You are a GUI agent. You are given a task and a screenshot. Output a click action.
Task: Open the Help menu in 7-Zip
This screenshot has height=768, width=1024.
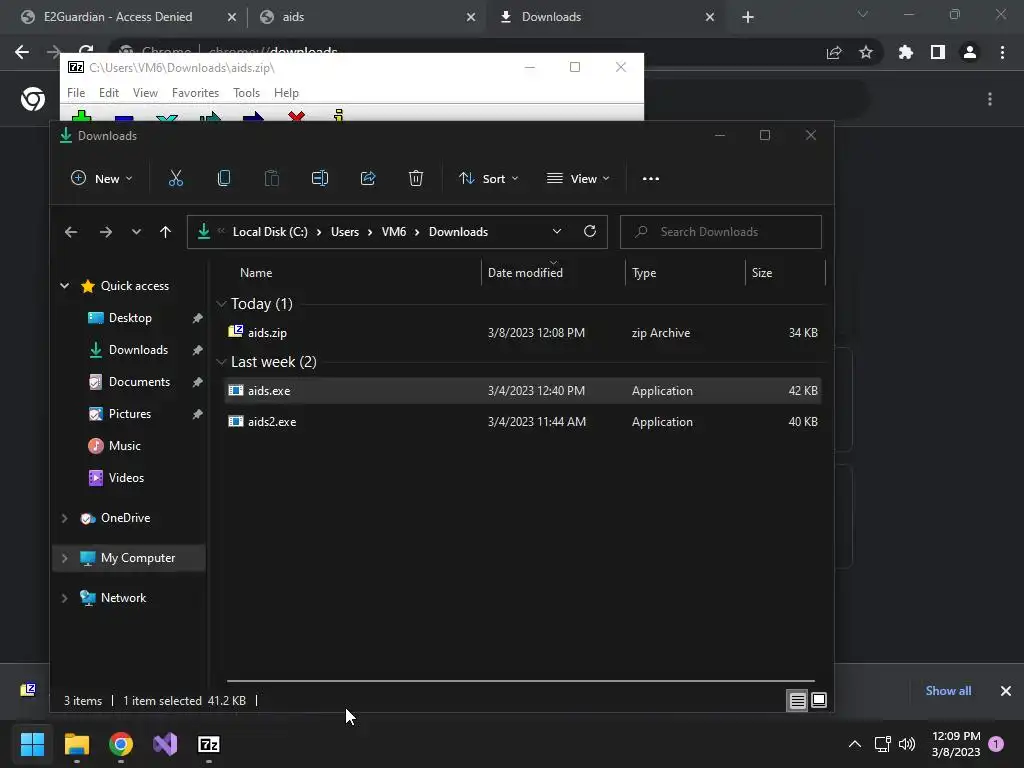286,93
